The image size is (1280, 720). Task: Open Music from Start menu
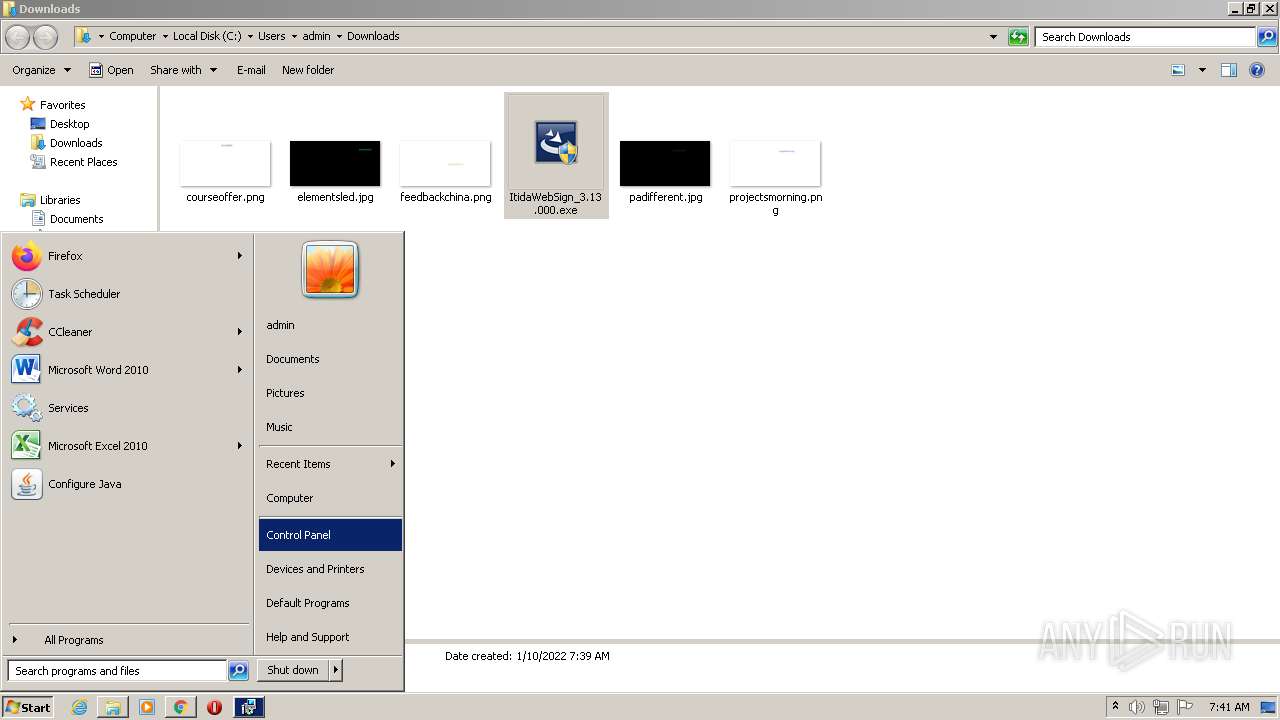click(330, 427)
